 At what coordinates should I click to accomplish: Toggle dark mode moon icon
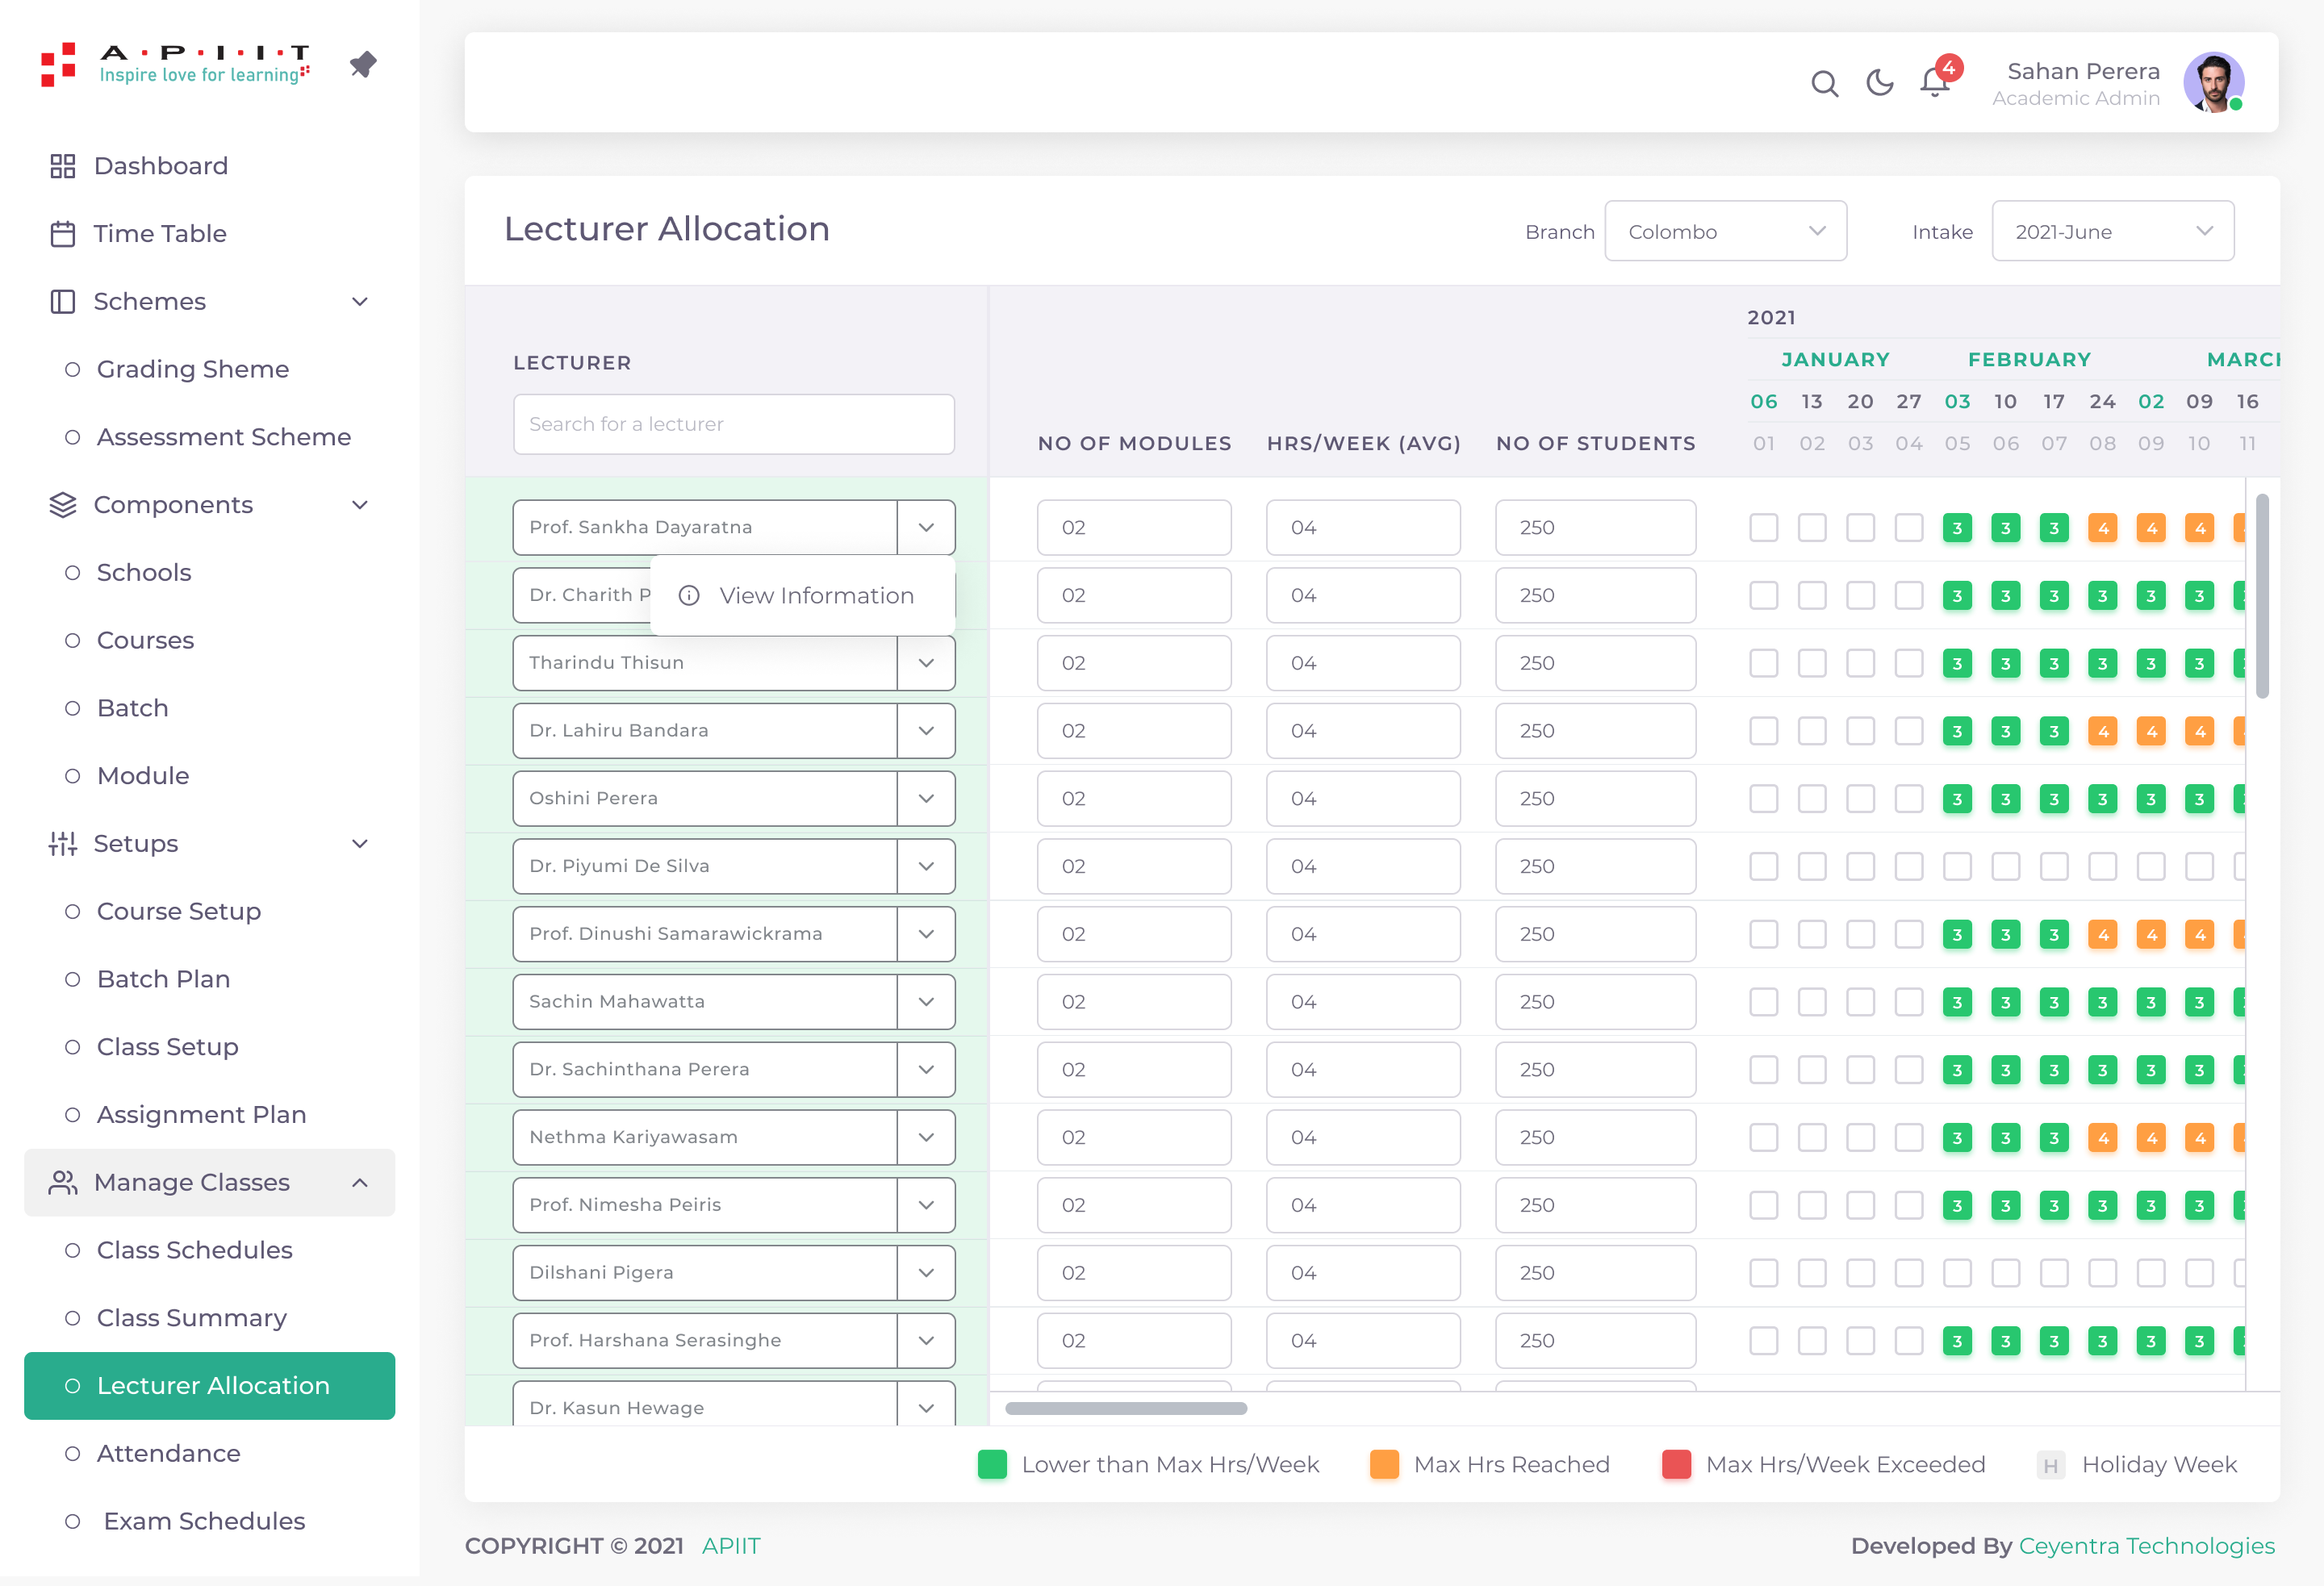pyautogui.click(x=1879, y=83)
